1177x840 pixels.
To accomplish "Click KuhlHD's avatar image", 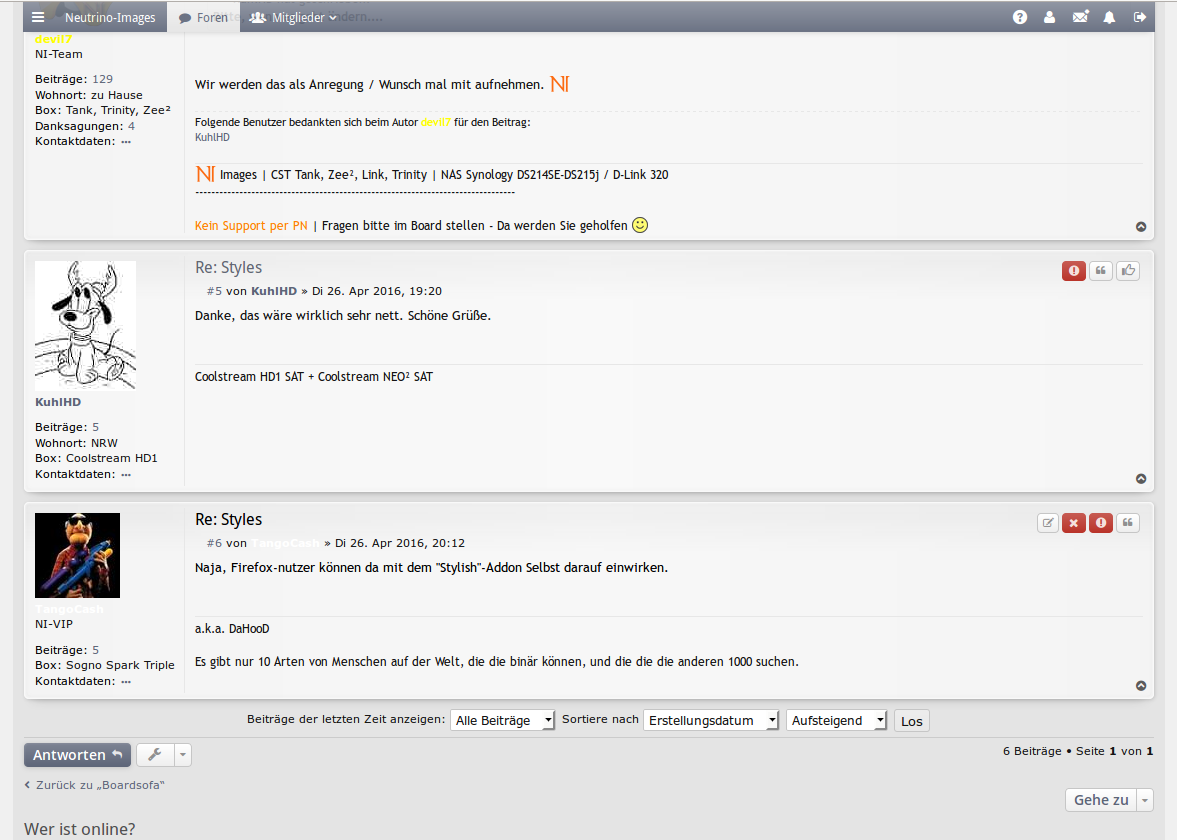I will pos(85,325).
